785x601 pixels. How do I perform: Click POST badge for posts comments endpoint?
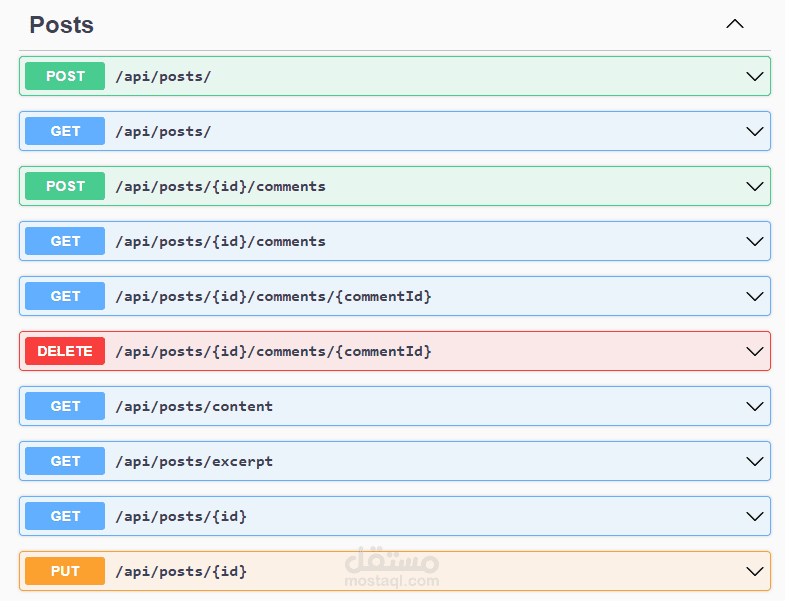[65, 186]
